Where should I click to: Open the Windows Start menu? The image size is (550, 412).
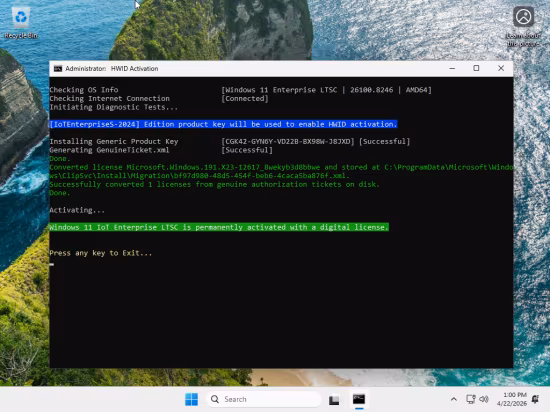[192, 399]
